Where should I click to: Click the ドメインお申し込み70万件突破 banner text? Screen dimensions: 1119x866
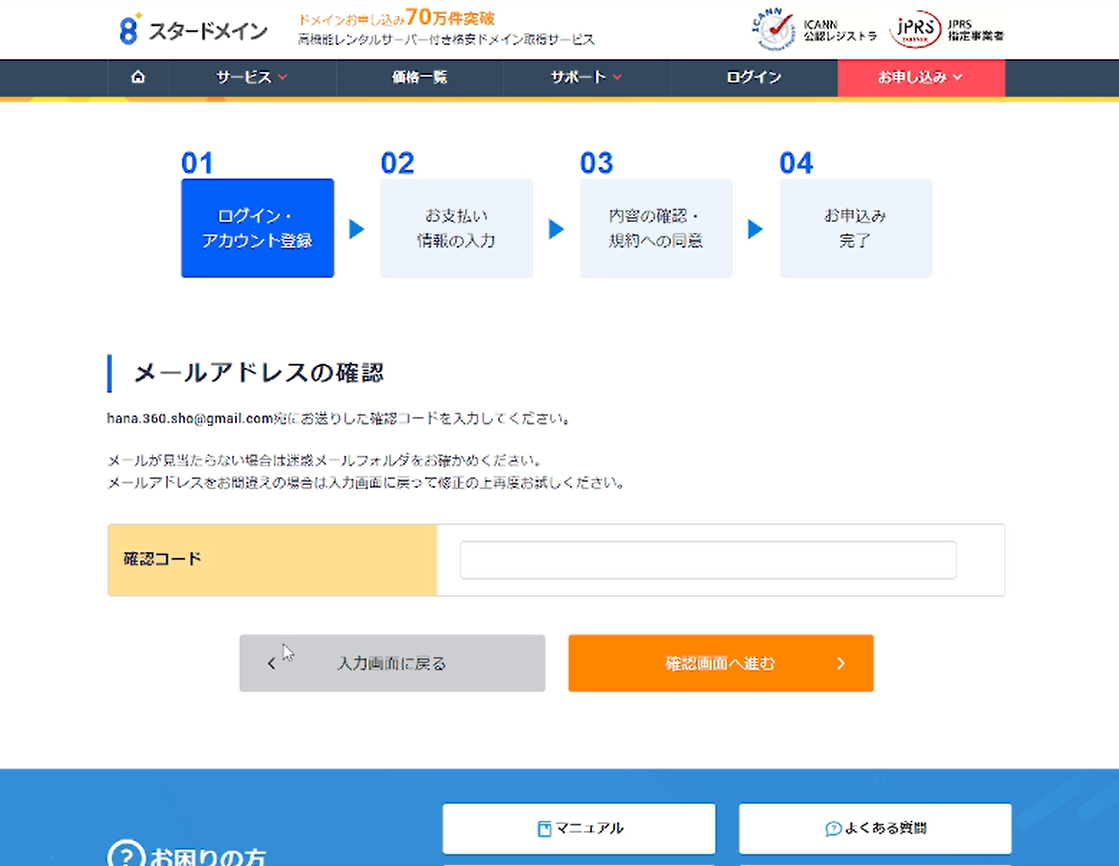point(396,18)
